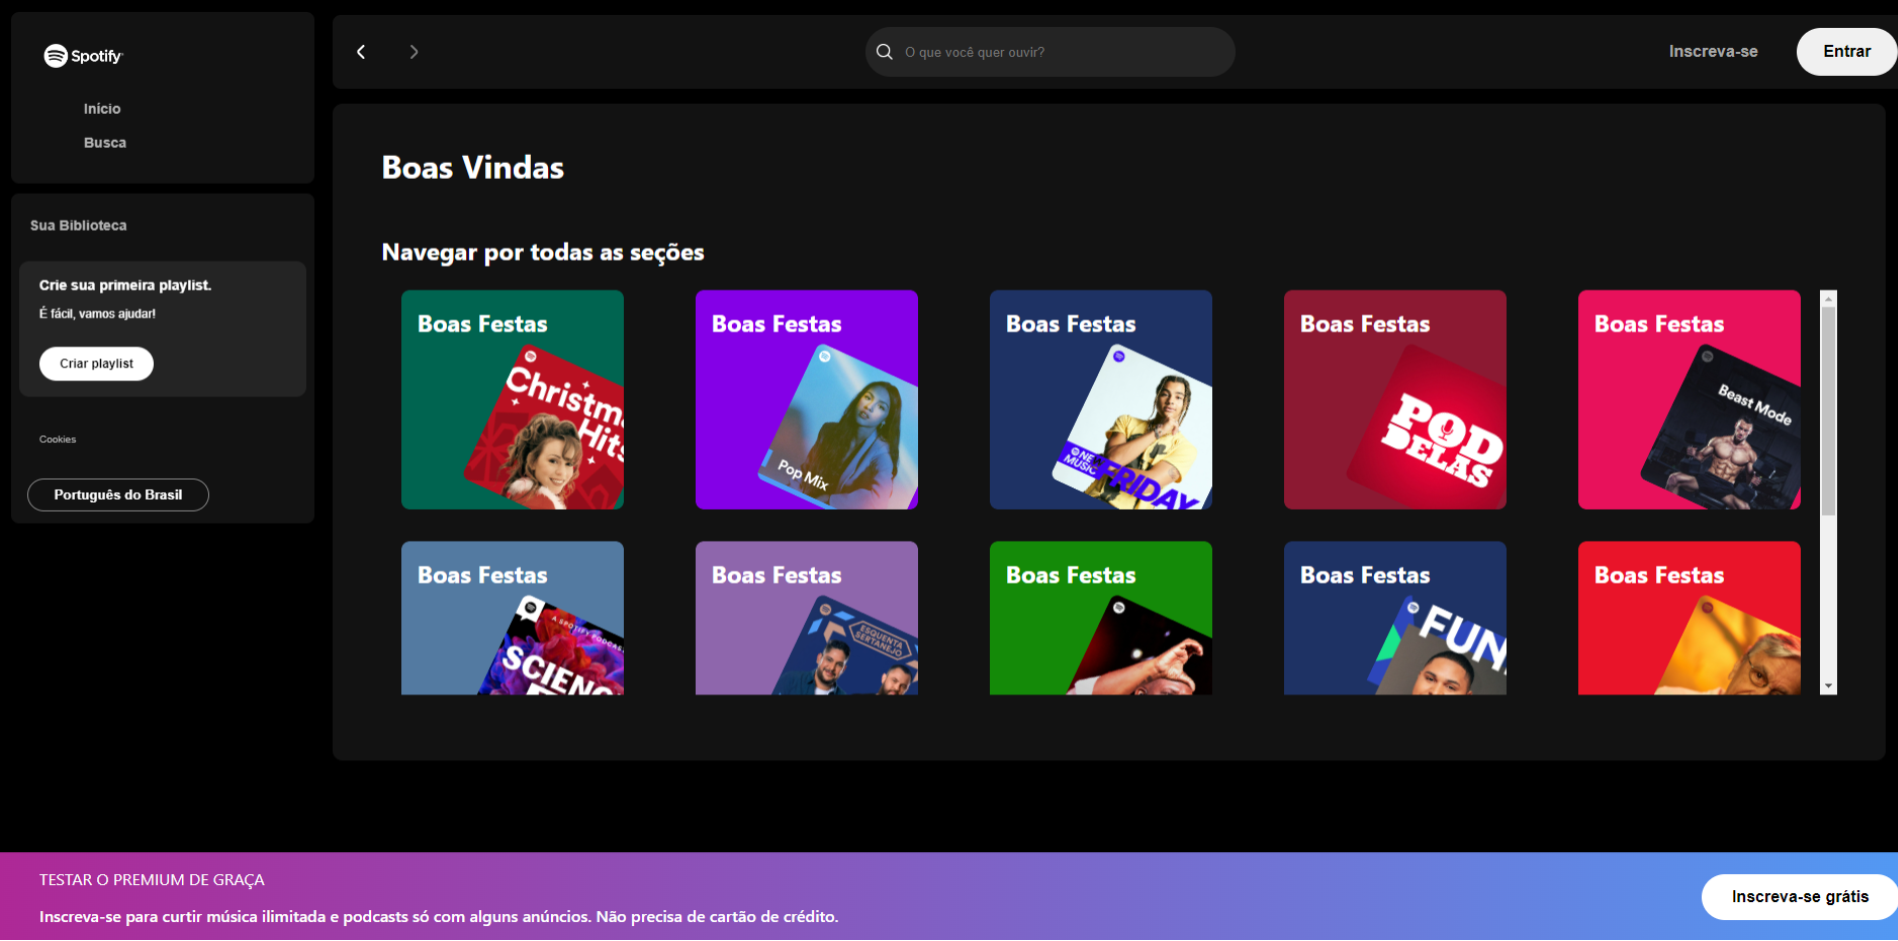Screen dimensions: 1898x941
Task: Open the Português do Brasil language selector
Action: [118, 495]
